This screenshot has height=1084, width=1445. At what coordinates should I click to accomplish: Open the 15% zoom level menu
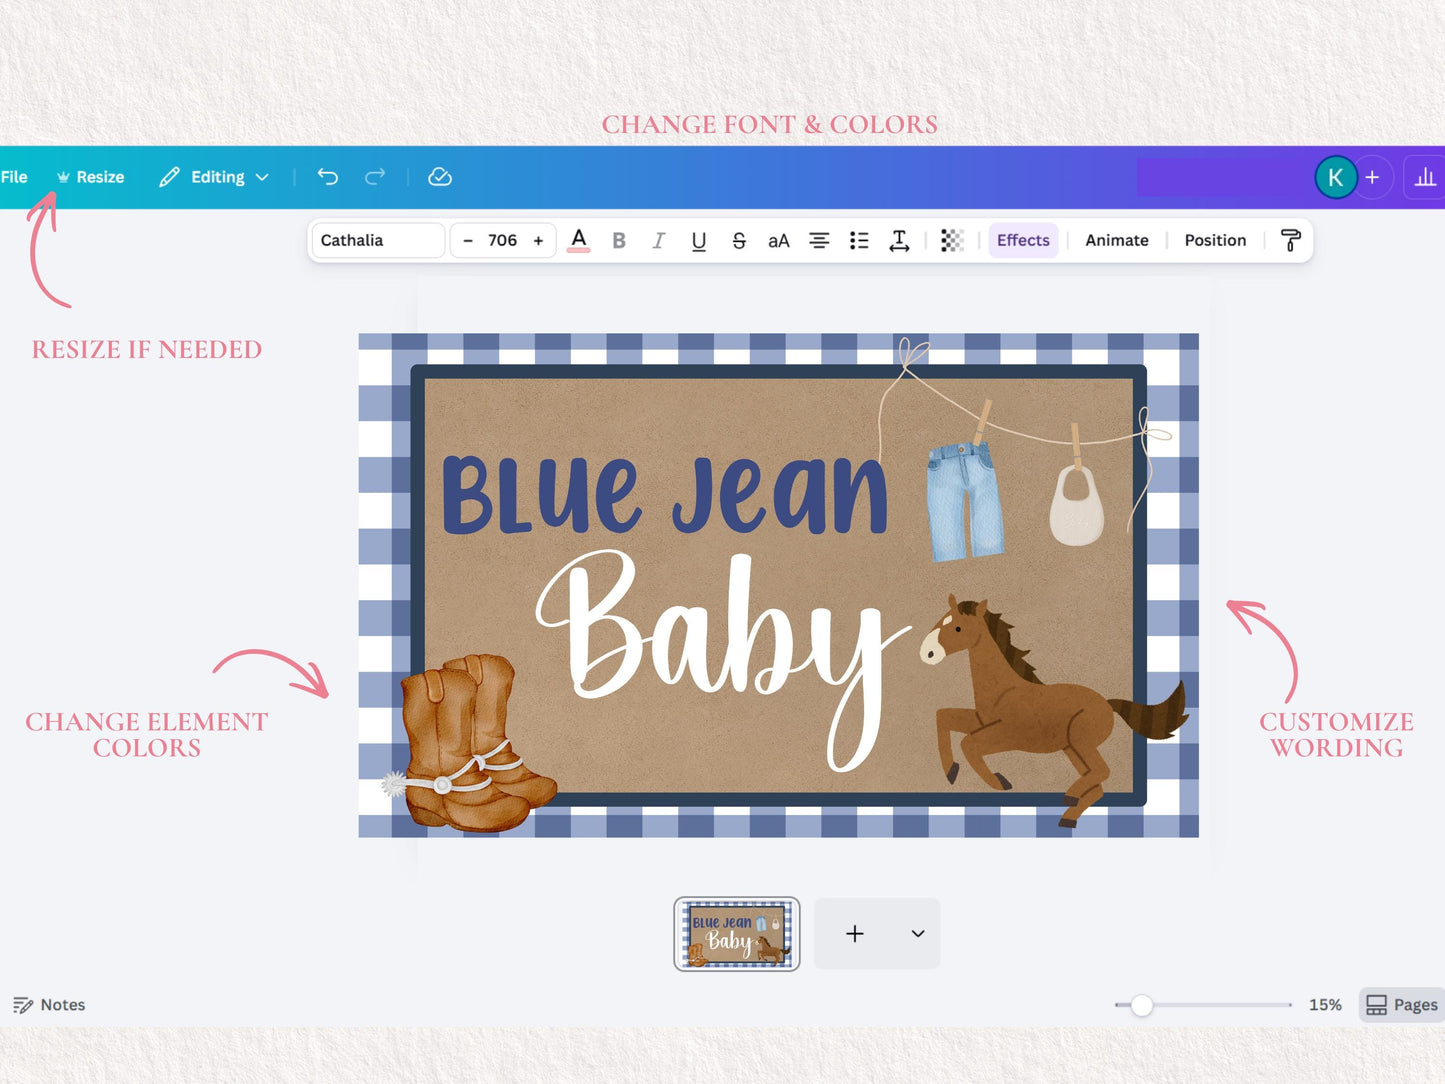click(1325, 1005)
